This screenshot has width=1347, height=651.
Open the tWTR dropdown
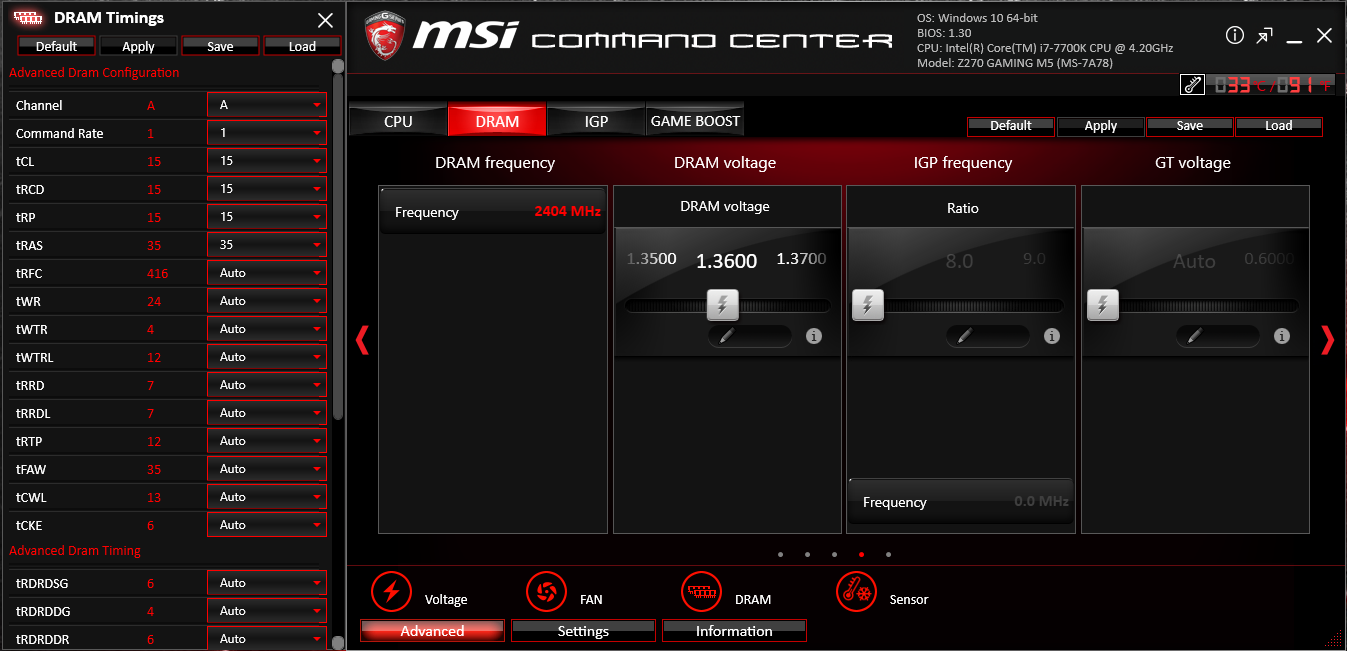(x=267, y=329)
